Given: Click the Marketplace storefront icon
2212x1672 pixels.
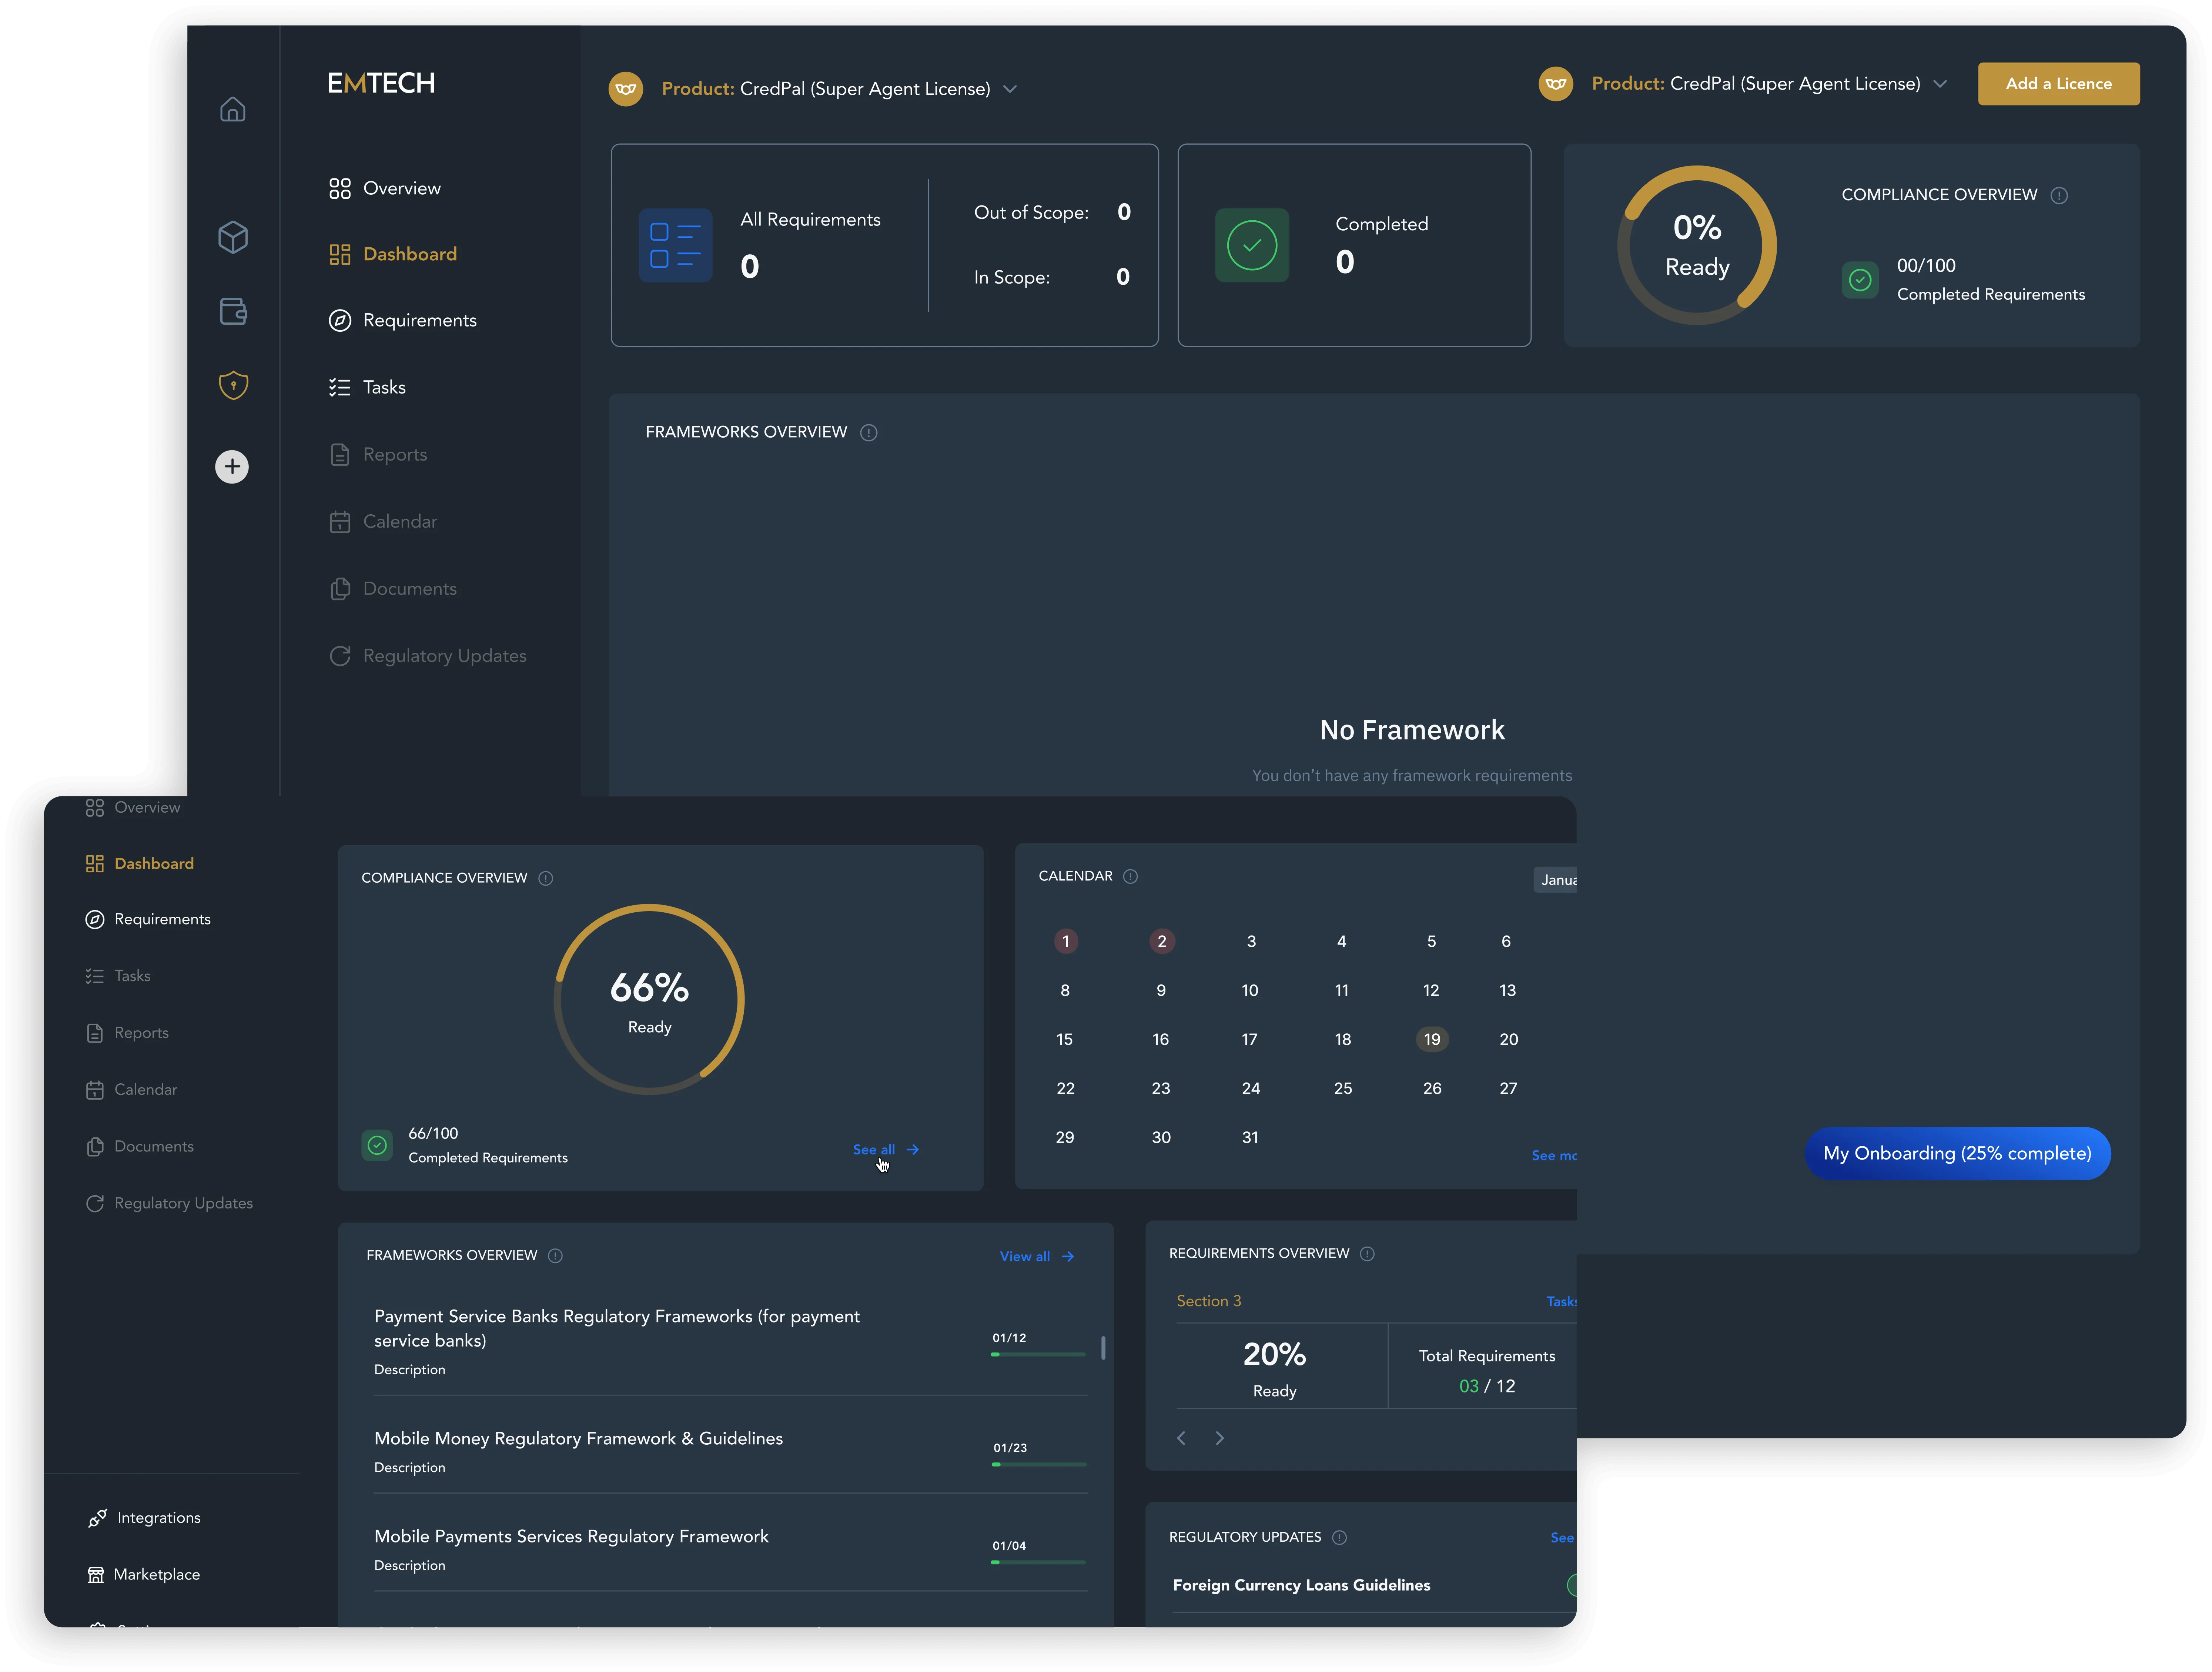Looking at the screenshot, I should 96,1575.
